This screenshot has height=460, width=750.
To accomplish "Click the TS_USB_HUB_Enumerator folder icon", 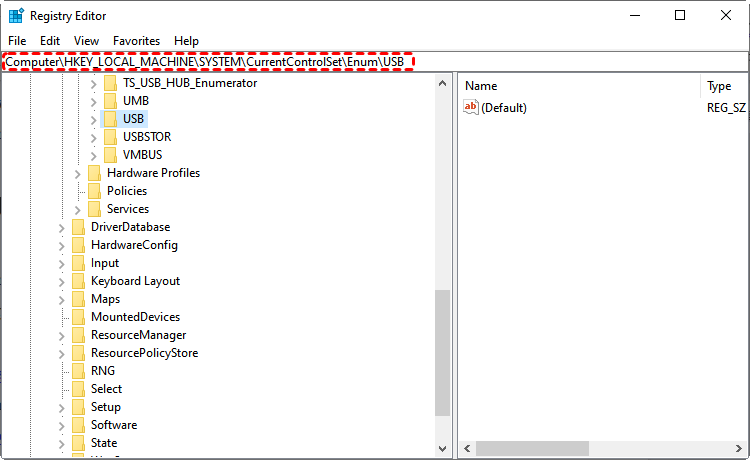I will 110,83.
